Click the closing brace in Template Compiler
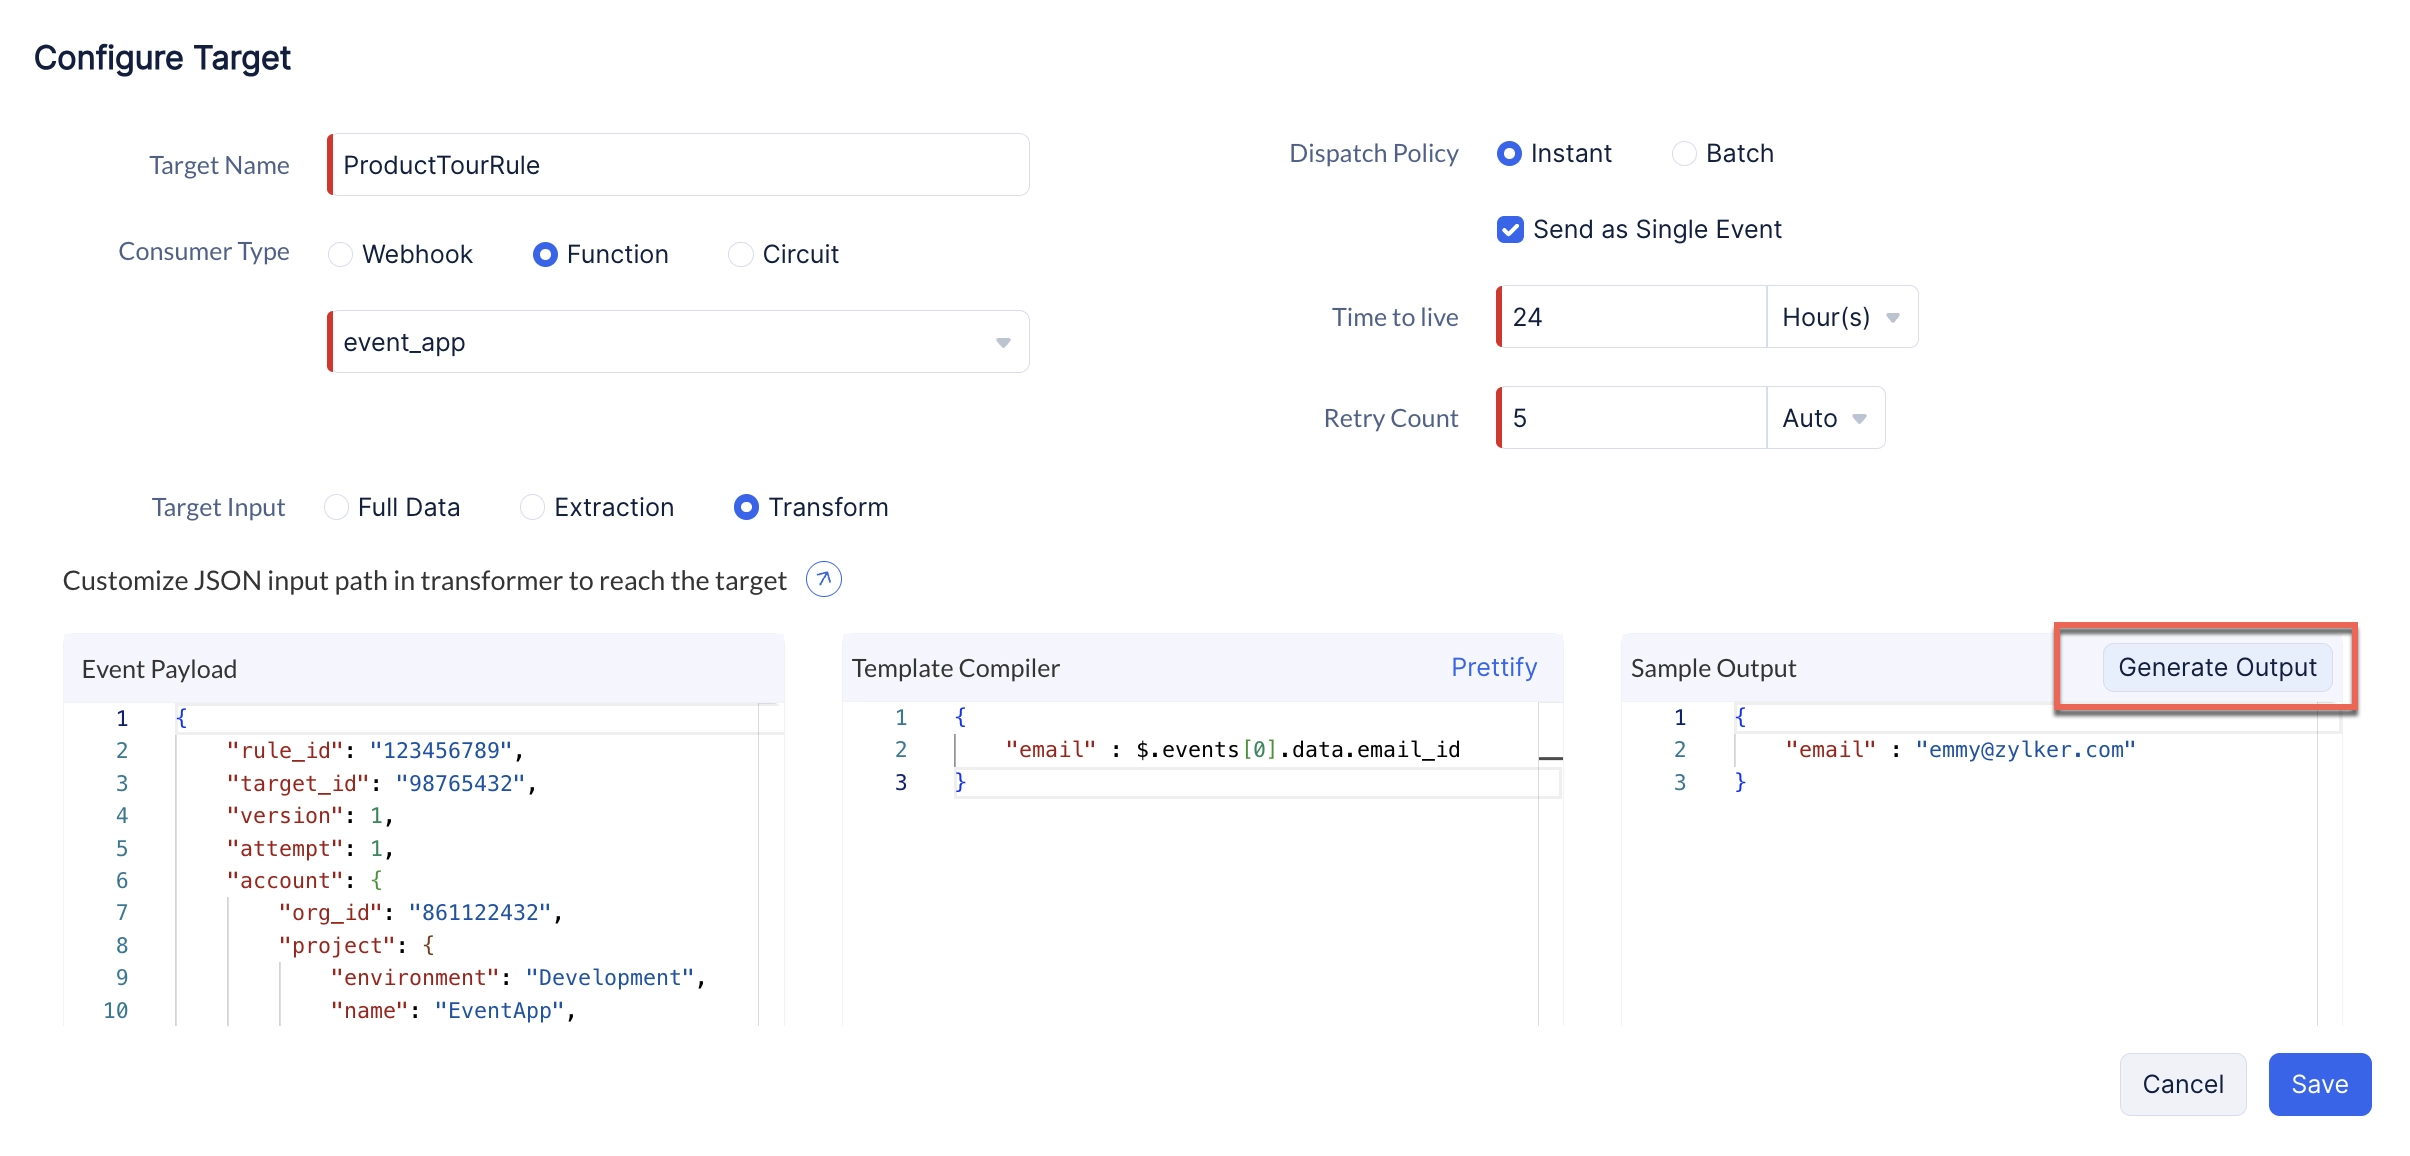 pyautogui.click(x=960, y=782)
